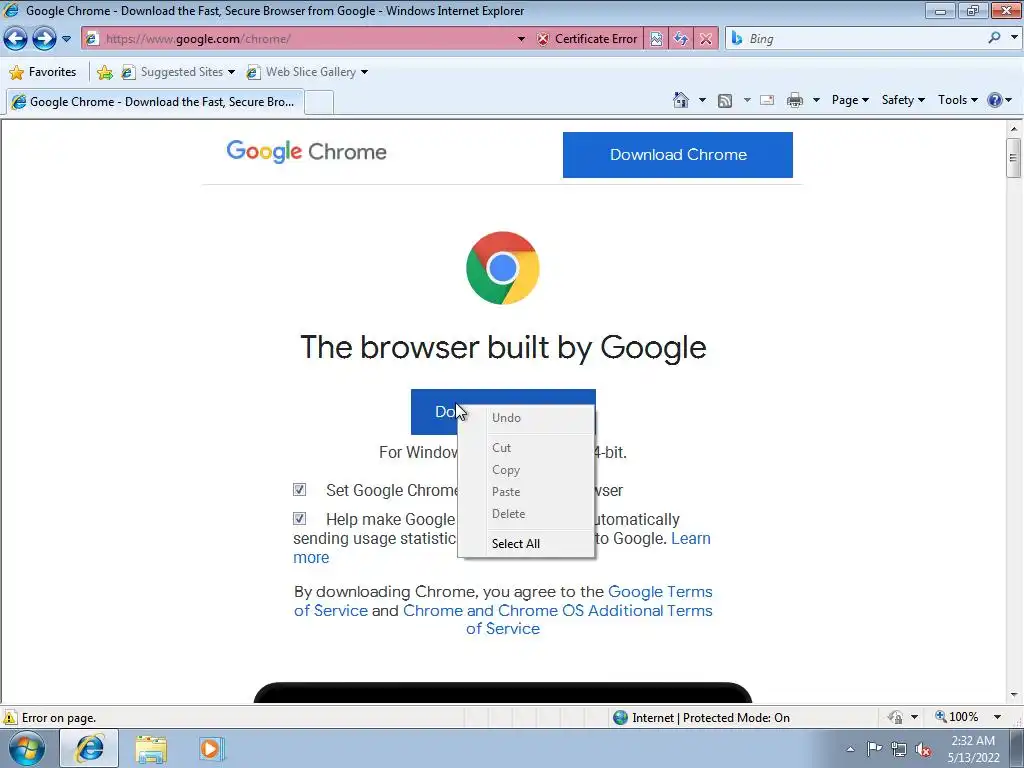Open the Print options dropdown arrow
The image size is (1024, 768).
coord(816,100)
